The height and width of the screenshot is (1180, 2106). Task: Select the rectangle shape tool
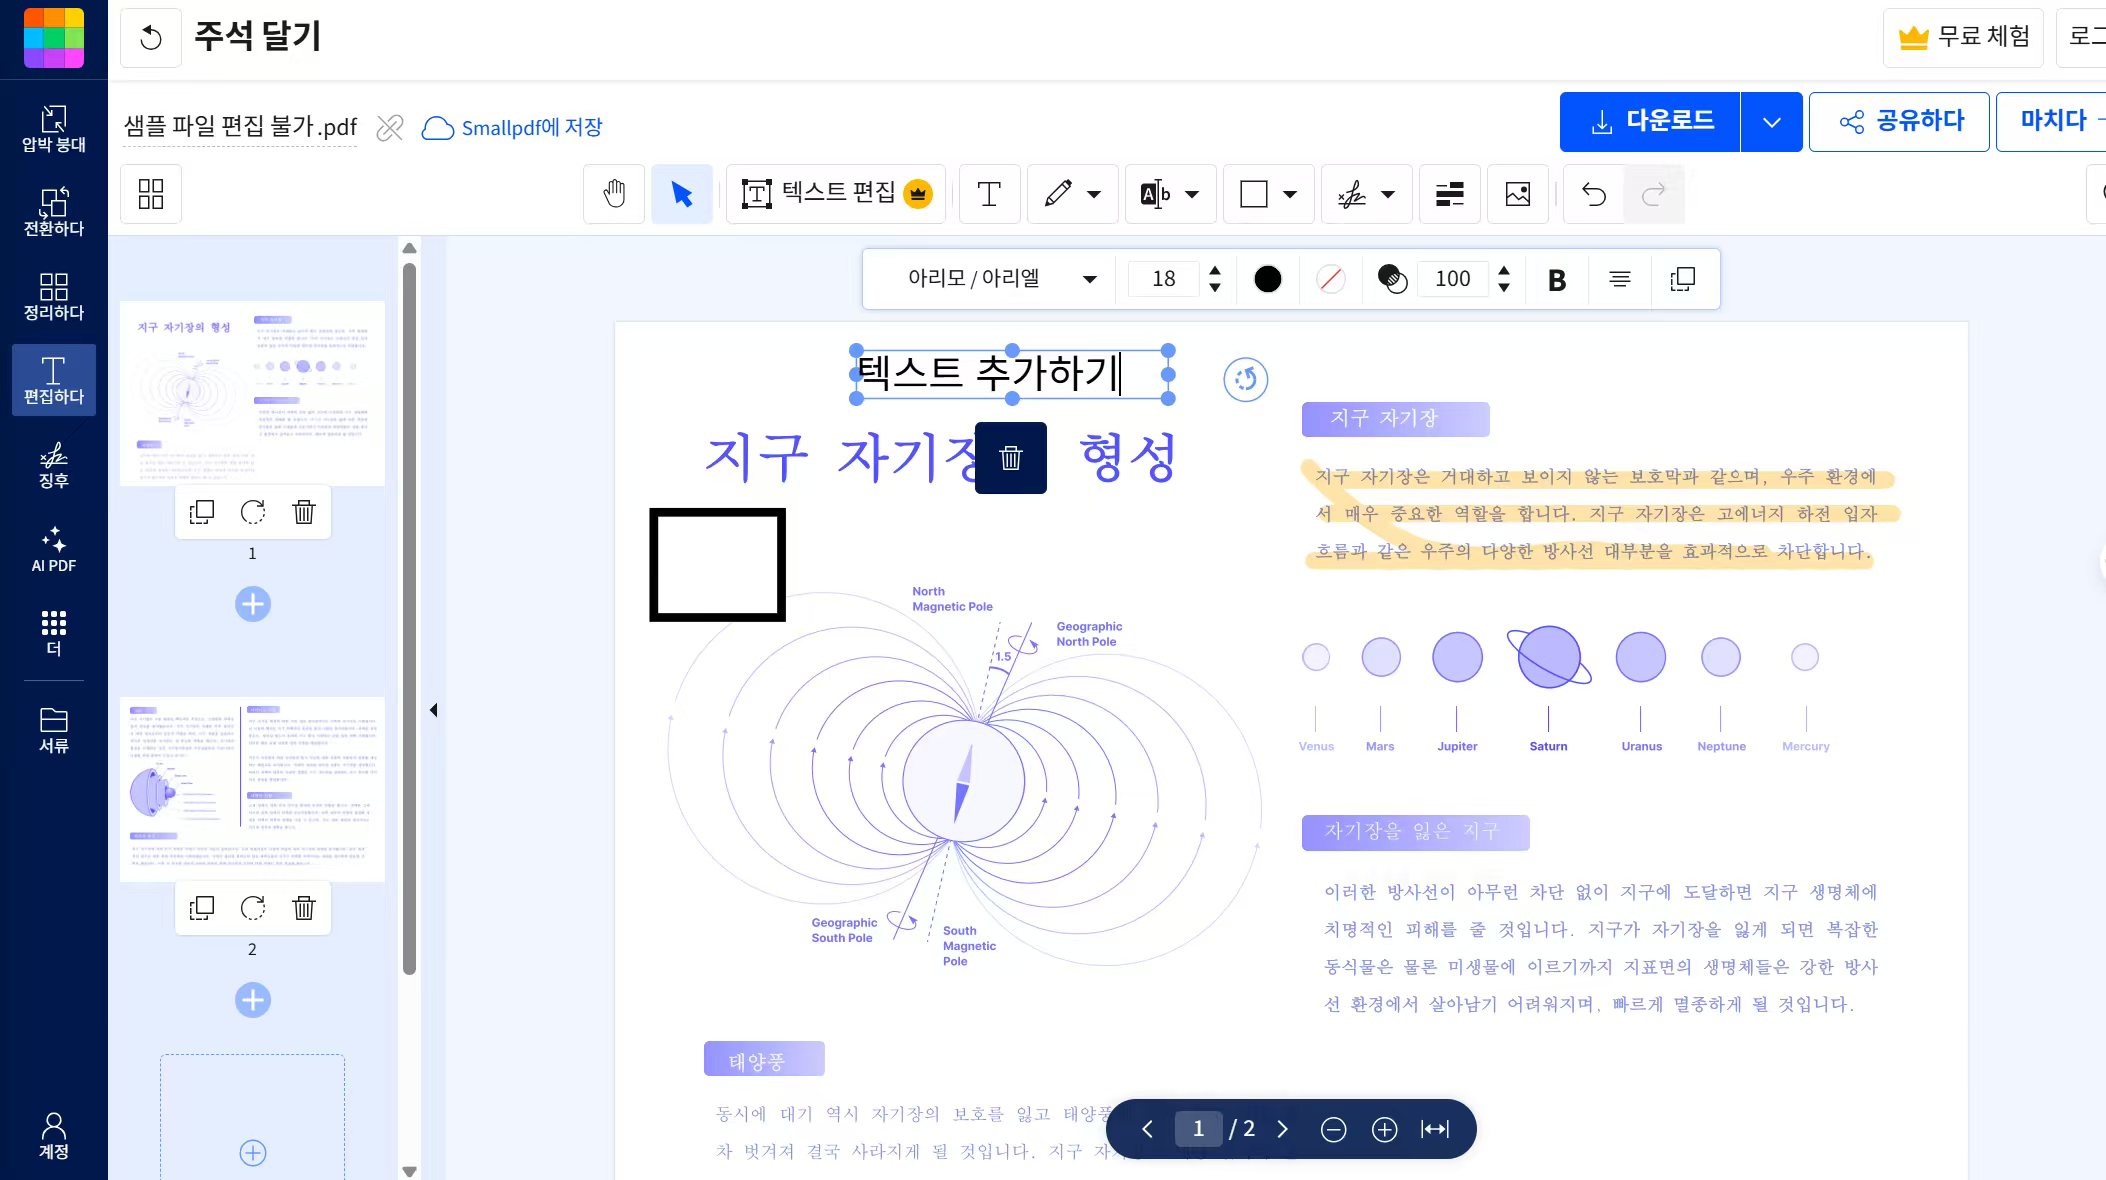coord(1254,194)
